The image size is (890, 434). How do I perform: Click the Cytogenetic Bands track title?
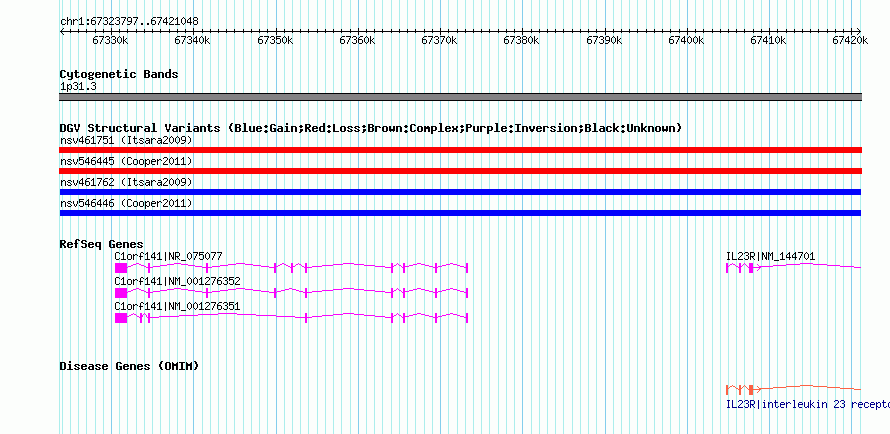coord(119,74)
